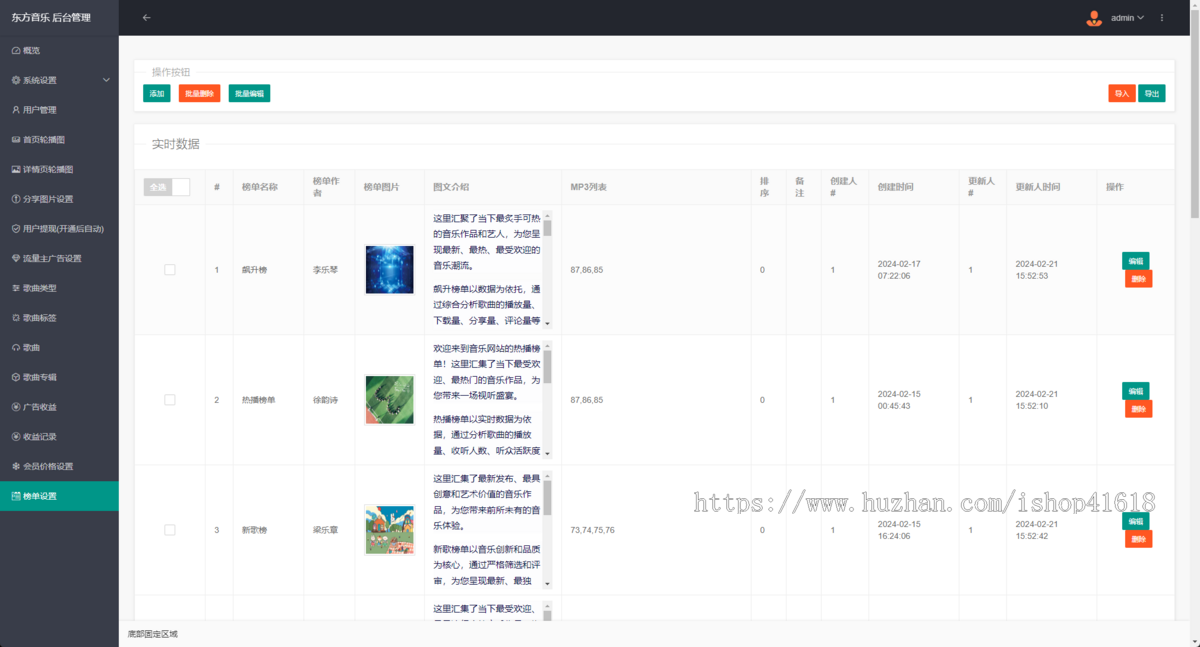Screen dimensions: 1200x647
Task: Click the 首页轮播图 image icon in sidebar
Action: coord(16,139)
